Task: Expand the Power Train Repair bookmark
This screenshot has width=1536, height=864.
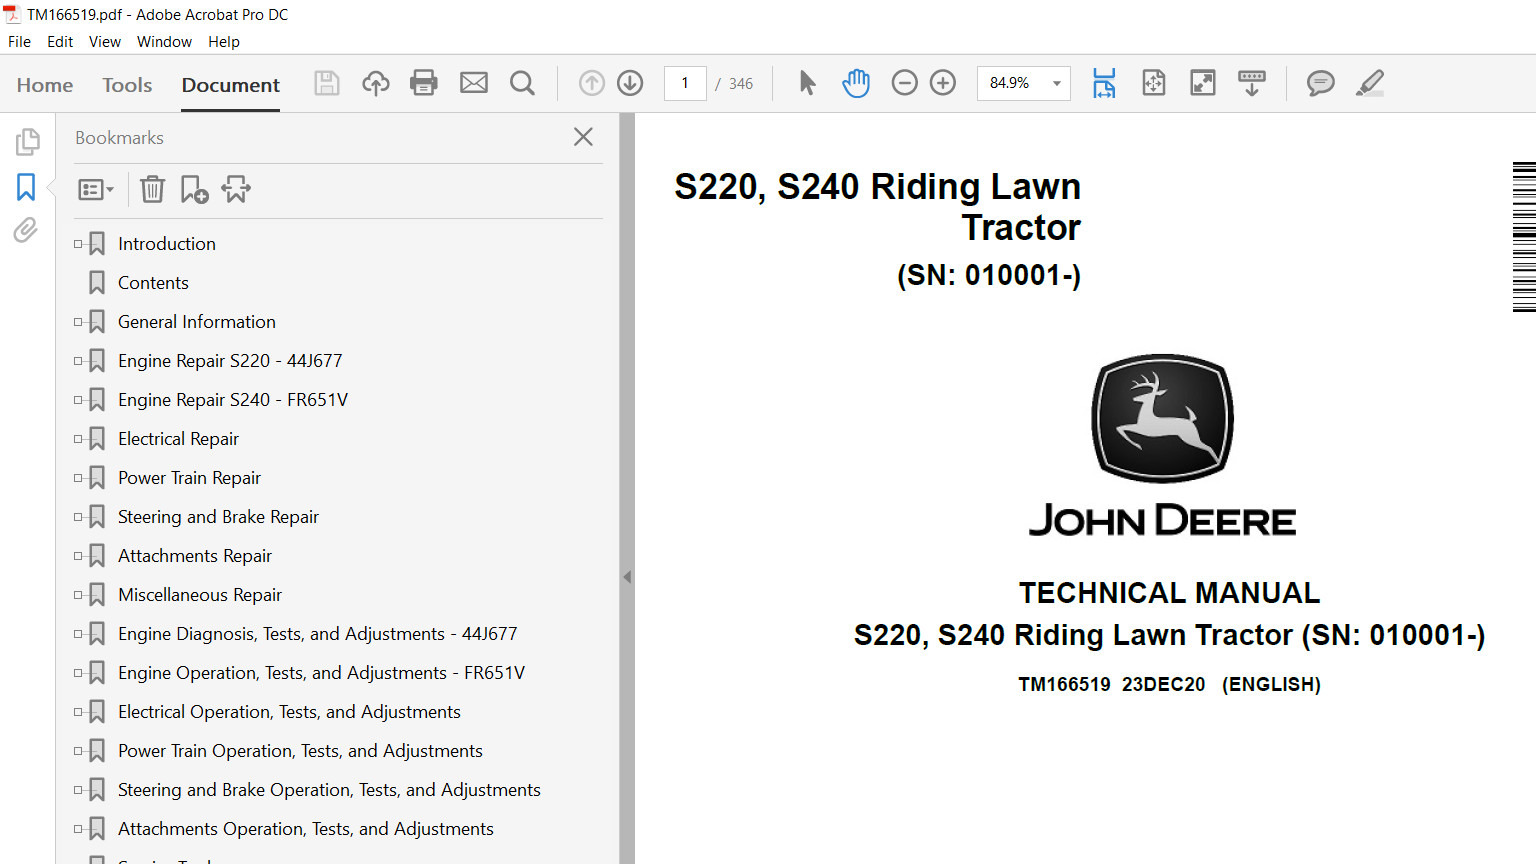Action: click(78, 478)
